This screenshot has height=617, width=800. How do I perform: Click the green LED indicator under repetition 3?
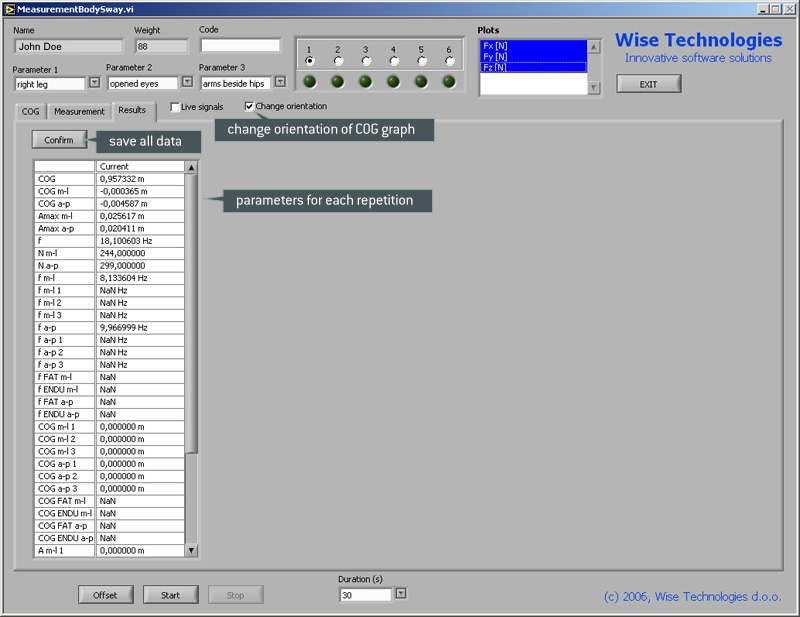click(x=365, y=82)
